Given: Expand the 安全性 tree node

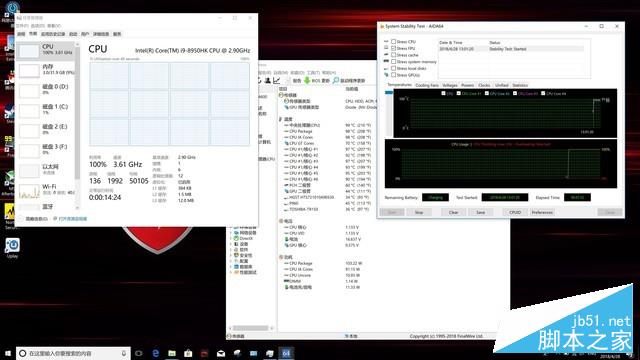Looking at the screenshot, I should click(x=231, y=255).
